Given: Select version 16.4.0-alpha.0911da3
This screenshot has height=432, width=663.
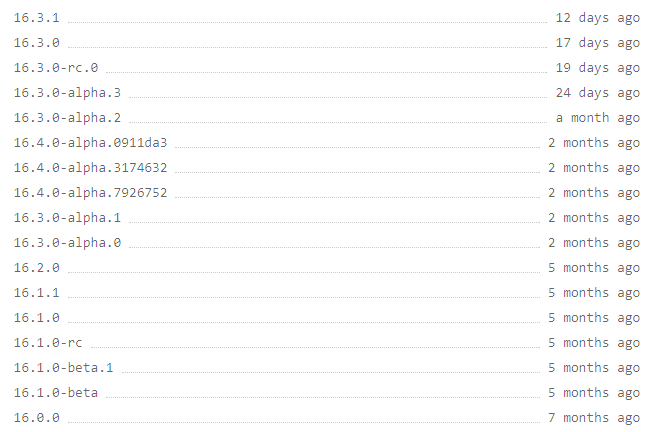Looking at the screenshot, I should 90,142.
